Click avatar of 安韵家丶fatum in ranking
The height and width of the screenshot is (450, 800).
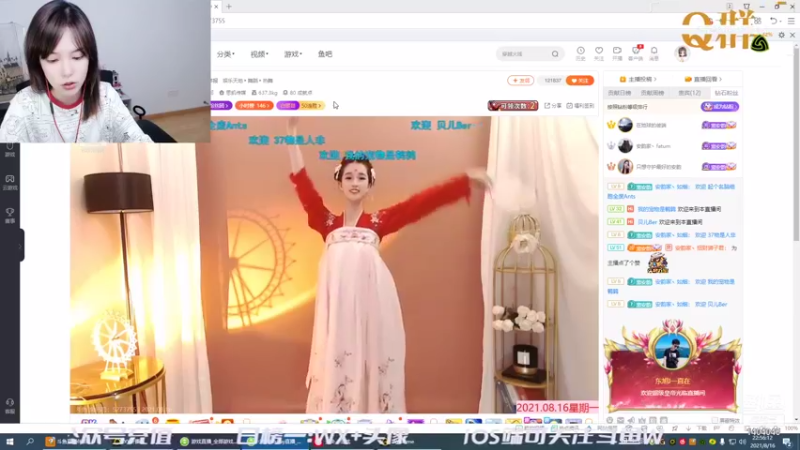[625, 146]
